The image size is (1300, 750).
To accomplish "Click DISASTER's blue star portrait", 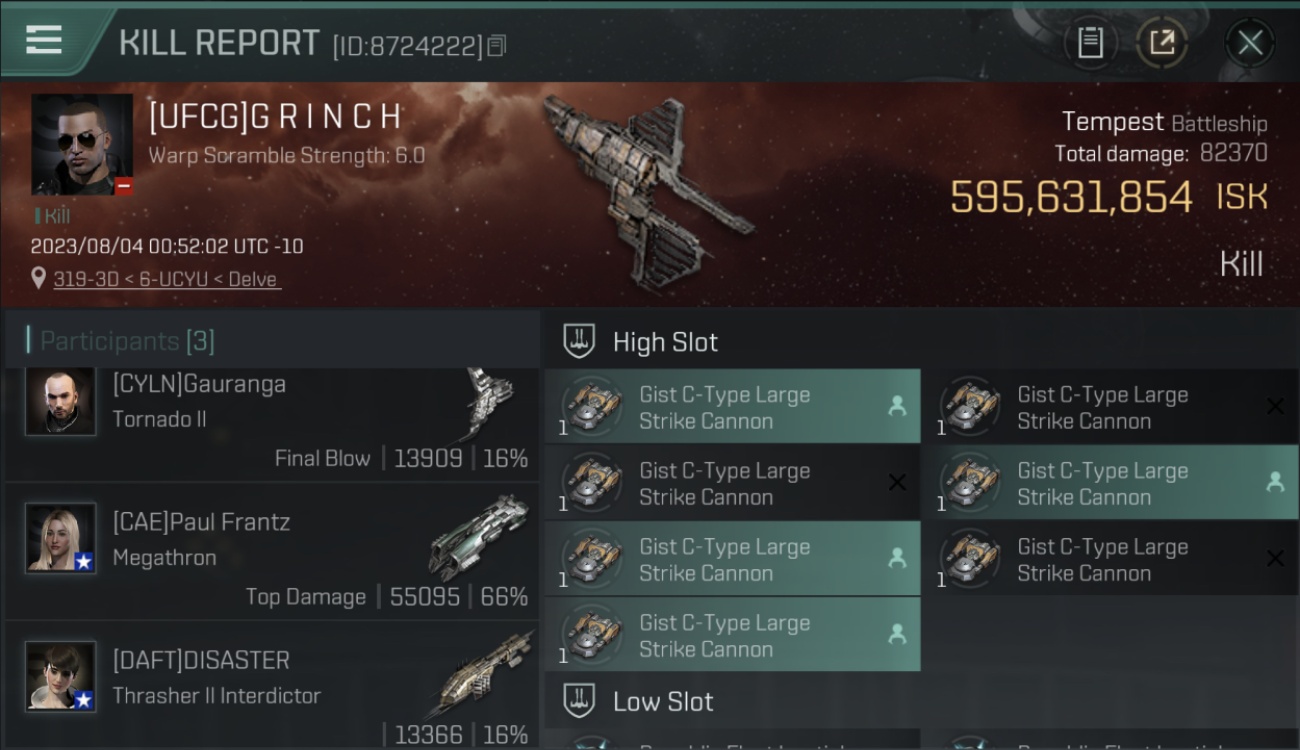I will pos(61,676).
